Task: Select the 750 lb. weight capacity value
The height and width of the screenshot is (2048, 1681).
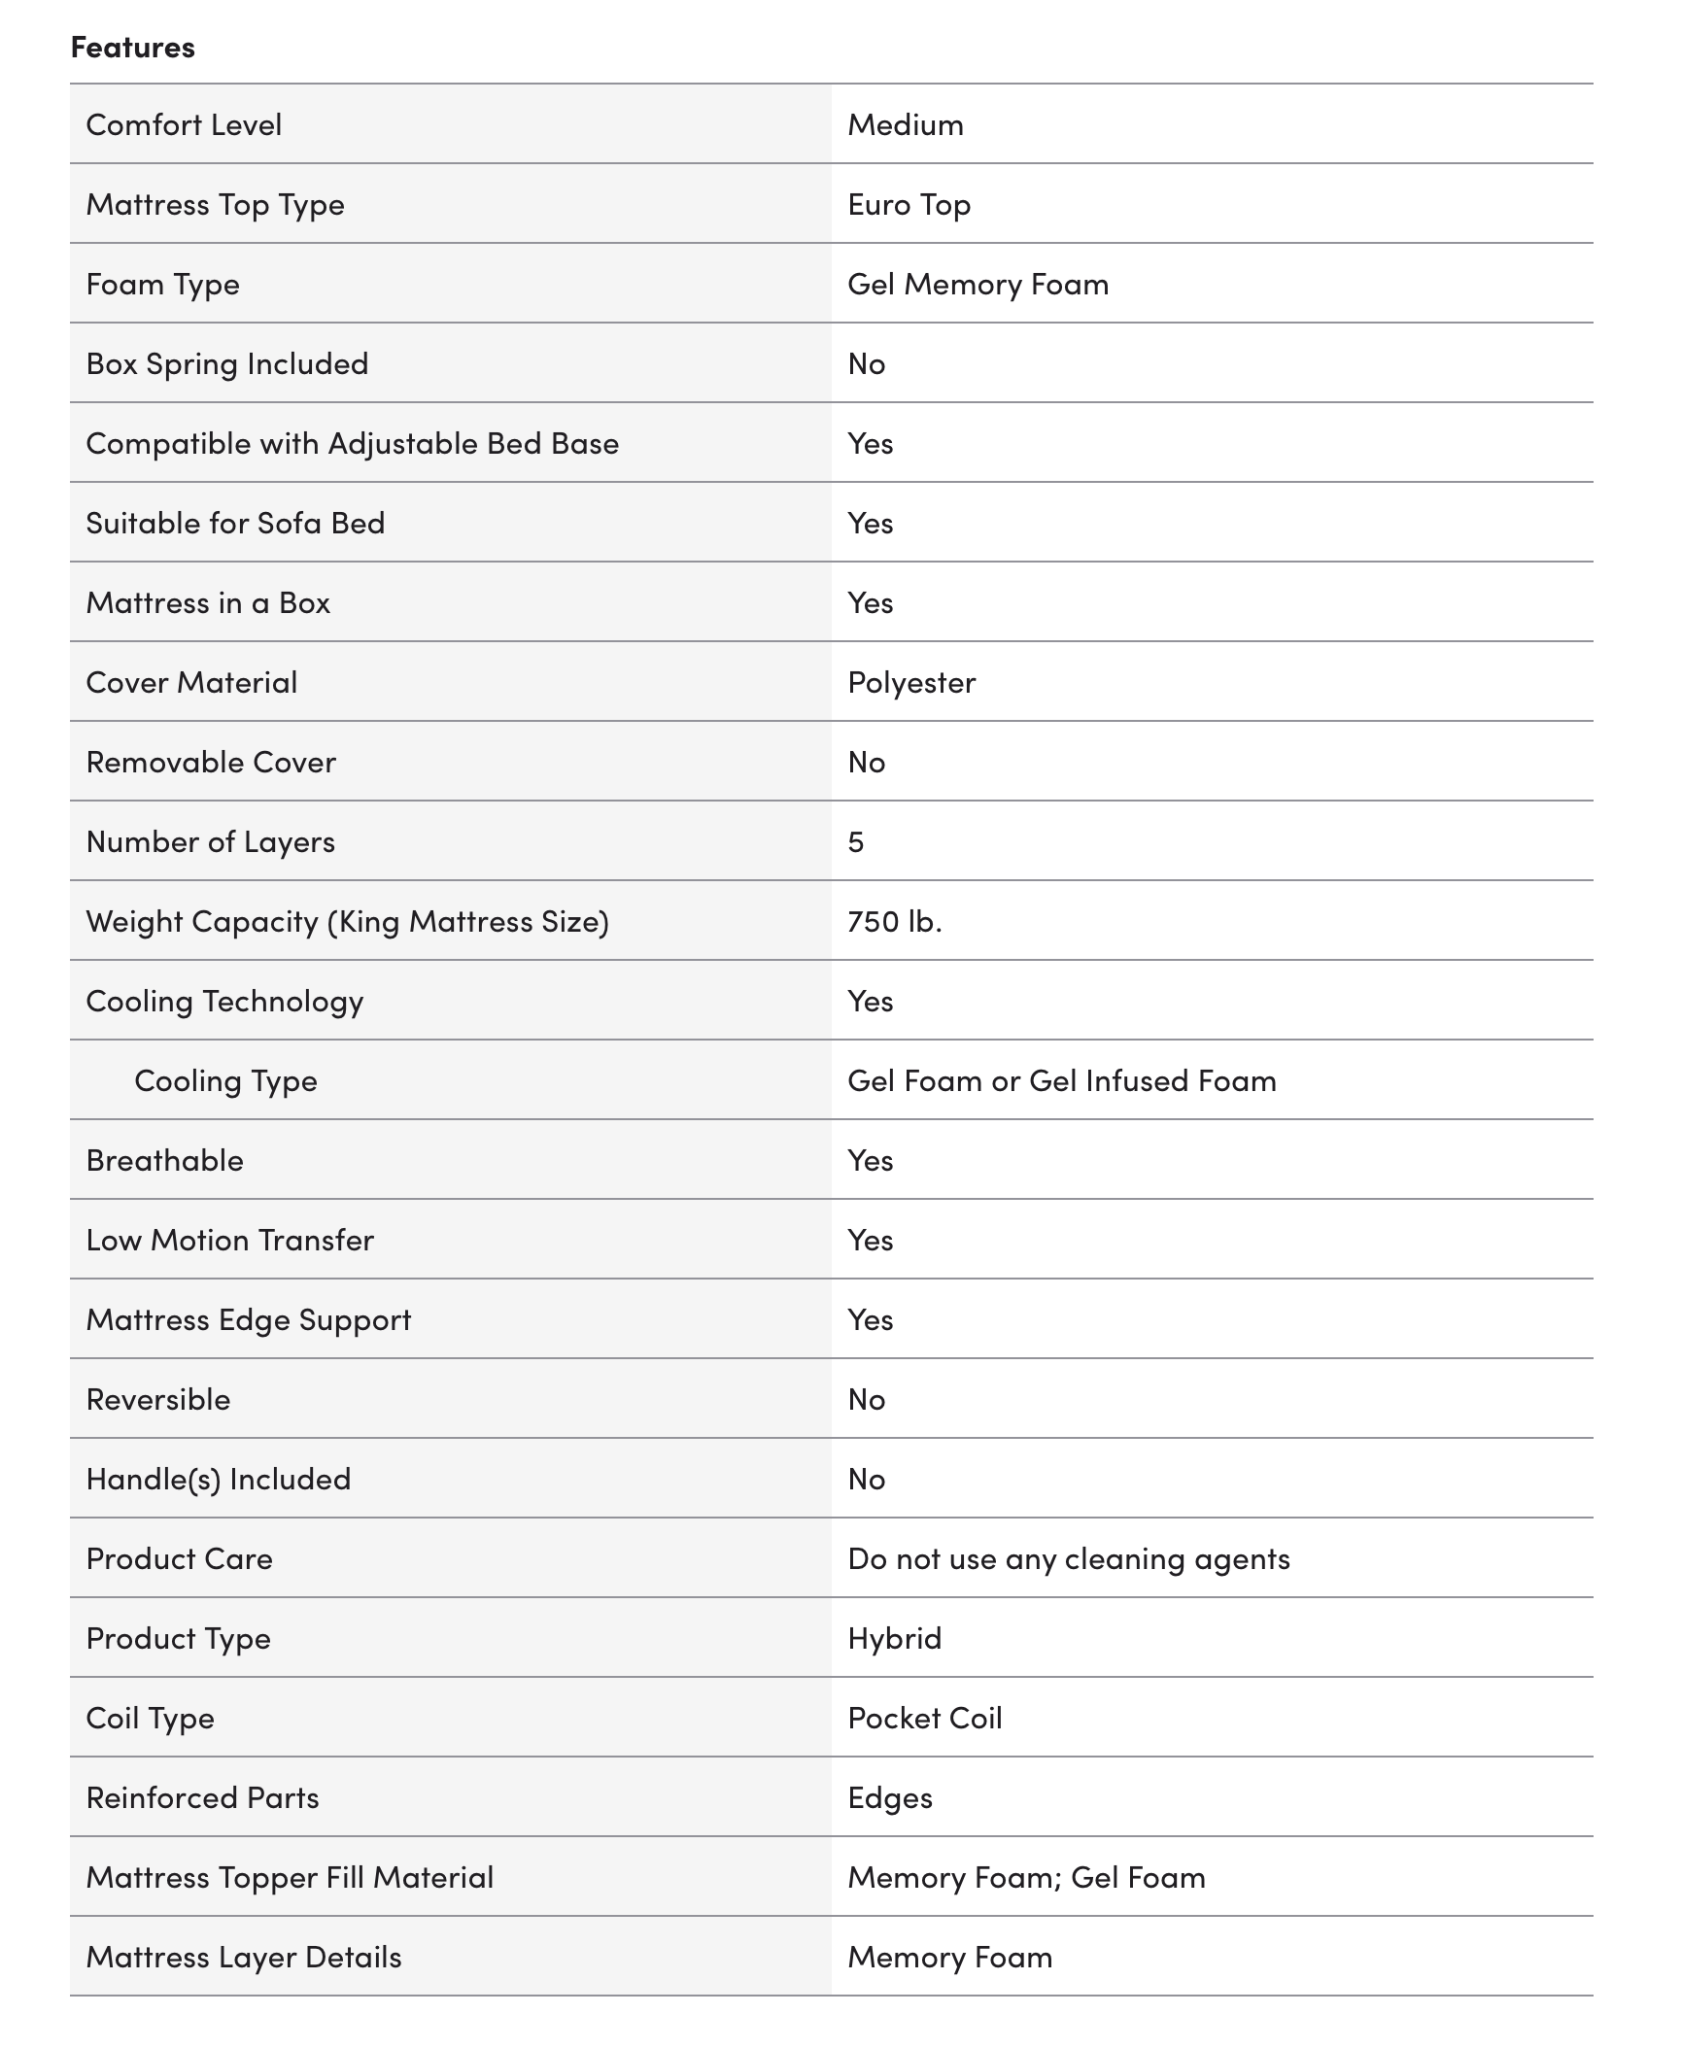Action: (x=894, y=921)
